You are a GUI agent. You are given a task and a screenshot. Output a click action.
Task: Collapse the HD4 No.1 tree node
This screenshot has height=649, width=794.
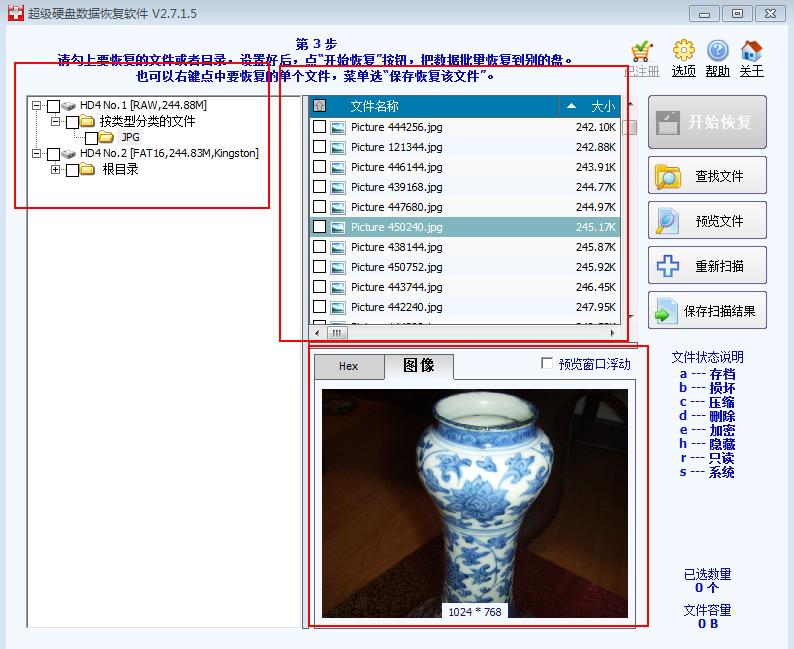pyautogui.click(x=36, y=105)
